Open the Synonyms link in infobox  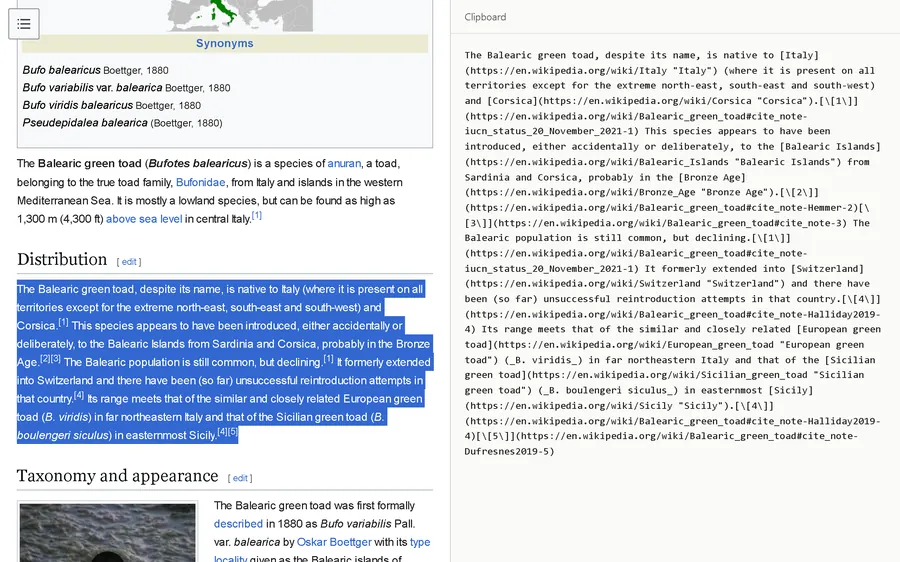(224, 44)
